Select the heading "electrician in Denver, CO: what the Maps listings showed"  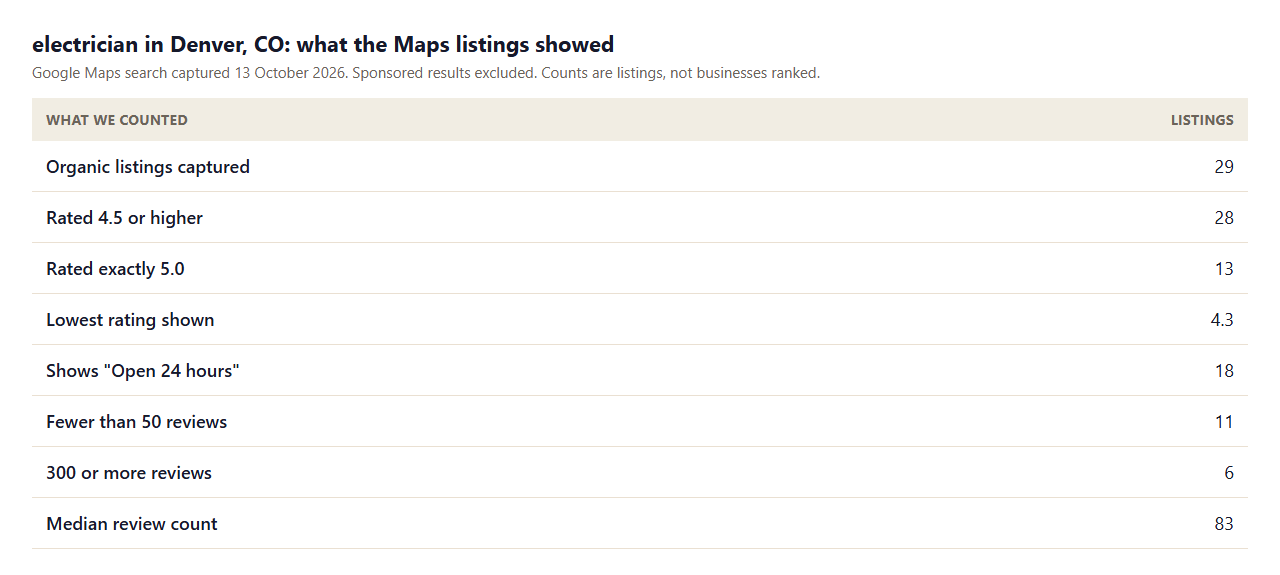coord(323,44)
